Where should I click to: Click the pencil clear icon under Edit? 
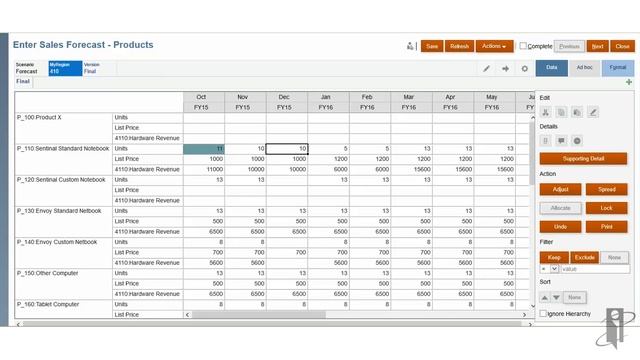click(x=593, y=112)
